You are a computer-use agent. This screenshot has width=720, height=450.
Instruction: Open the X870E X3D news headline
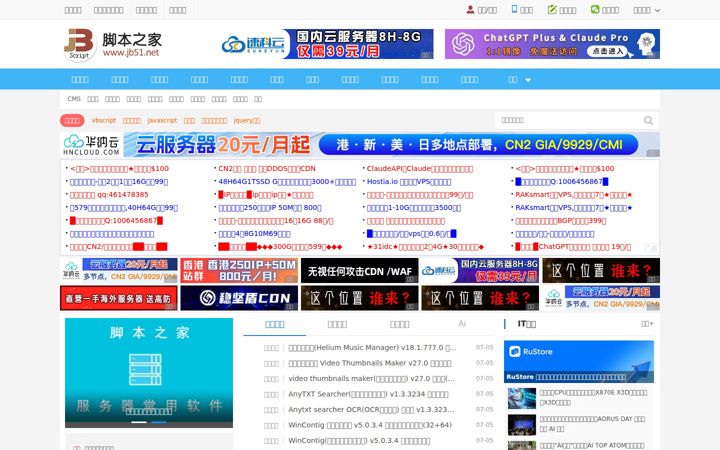point(593,397)
